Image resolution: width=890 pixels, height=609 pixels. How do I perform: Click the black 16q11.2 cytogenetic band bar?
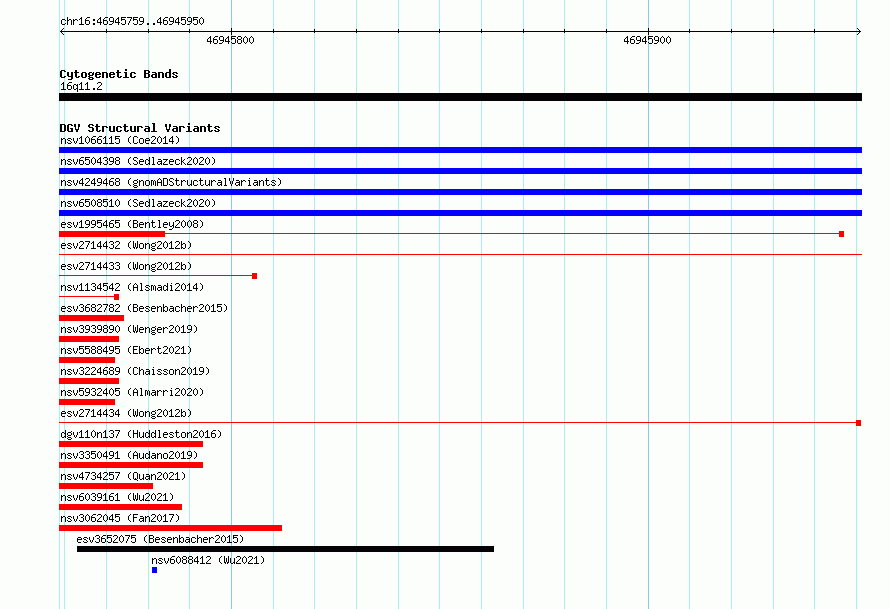[x=460, y=97]
